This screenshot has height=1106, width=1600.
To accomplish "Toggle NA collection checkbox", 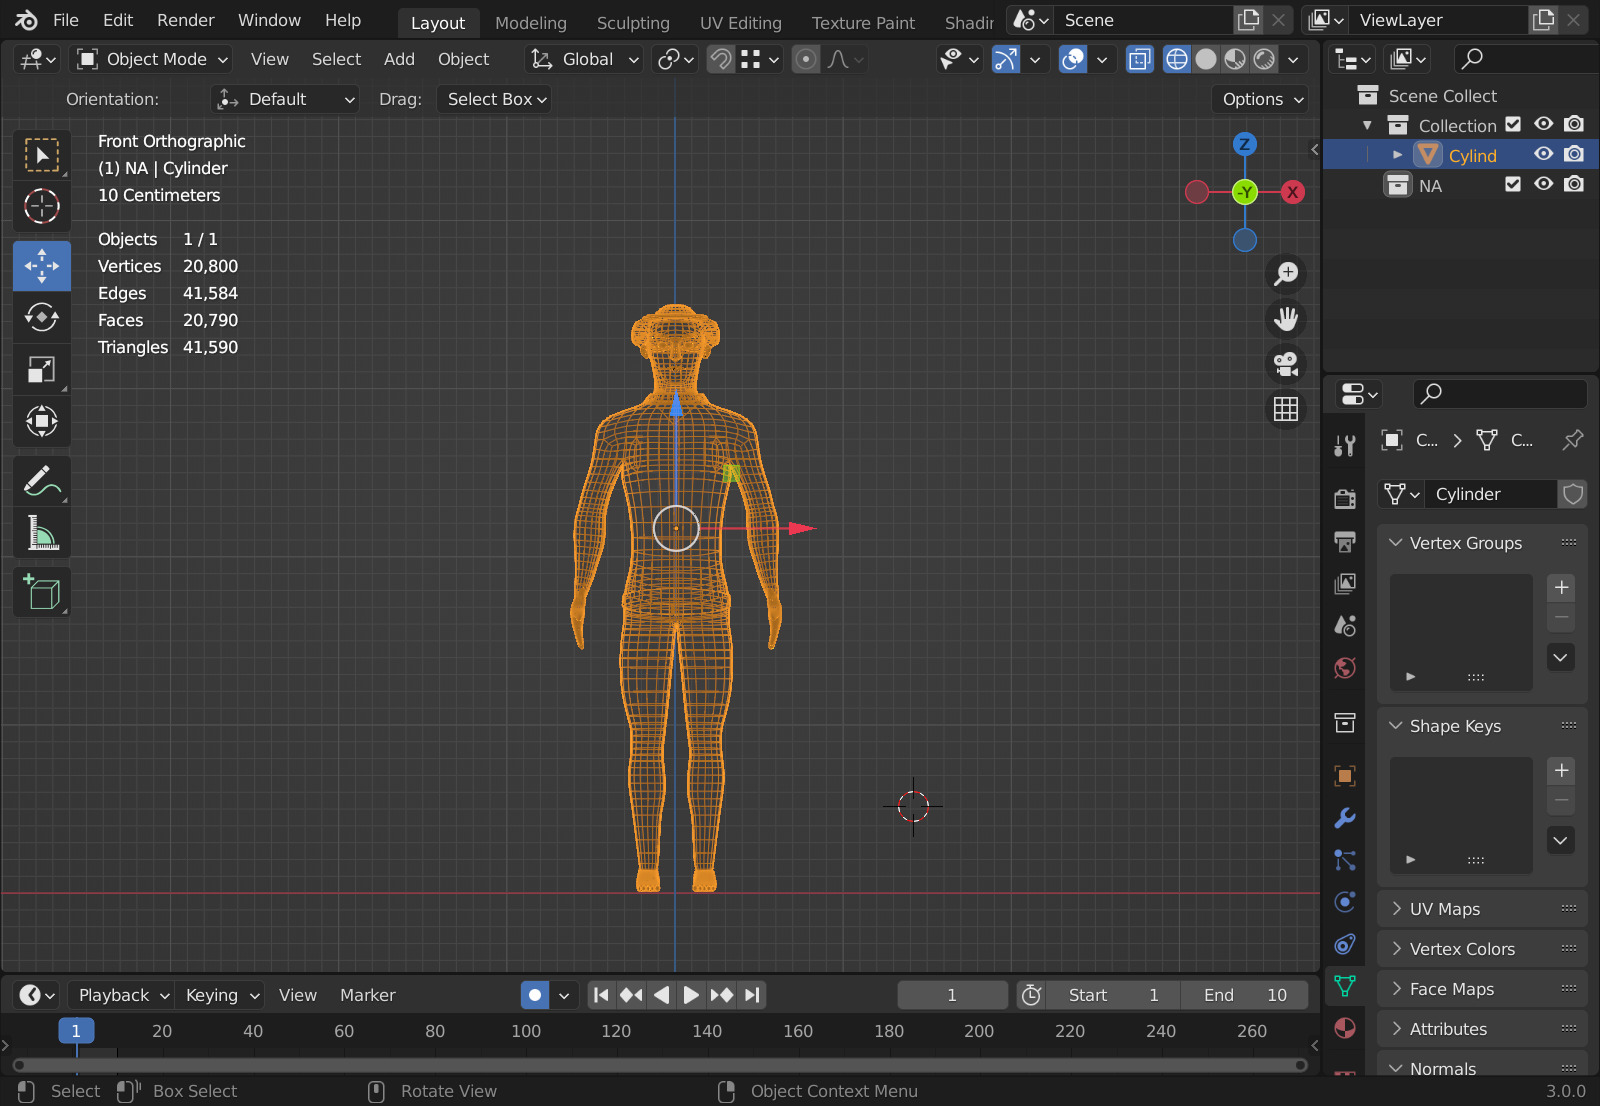I will (x=1513, y=184).
